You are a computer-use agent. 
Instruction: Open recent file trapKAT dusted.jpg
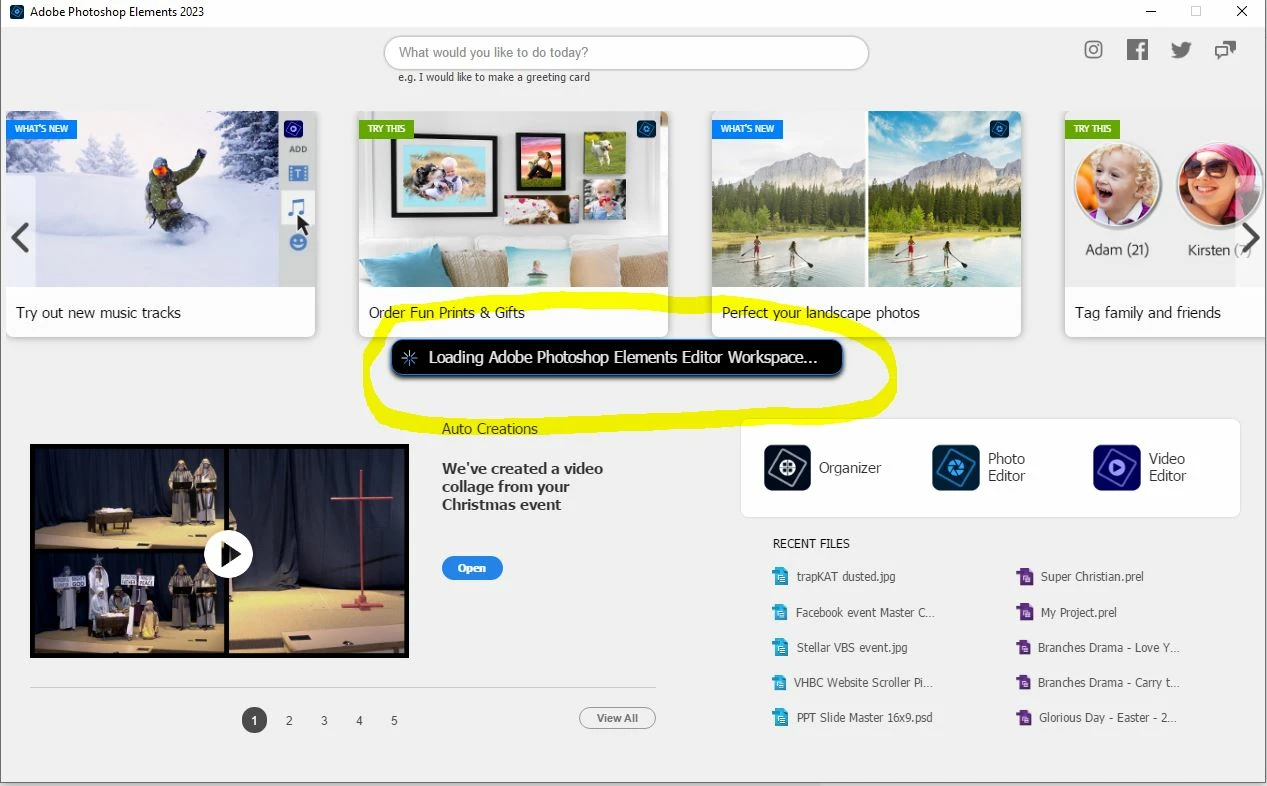(845, 577)
